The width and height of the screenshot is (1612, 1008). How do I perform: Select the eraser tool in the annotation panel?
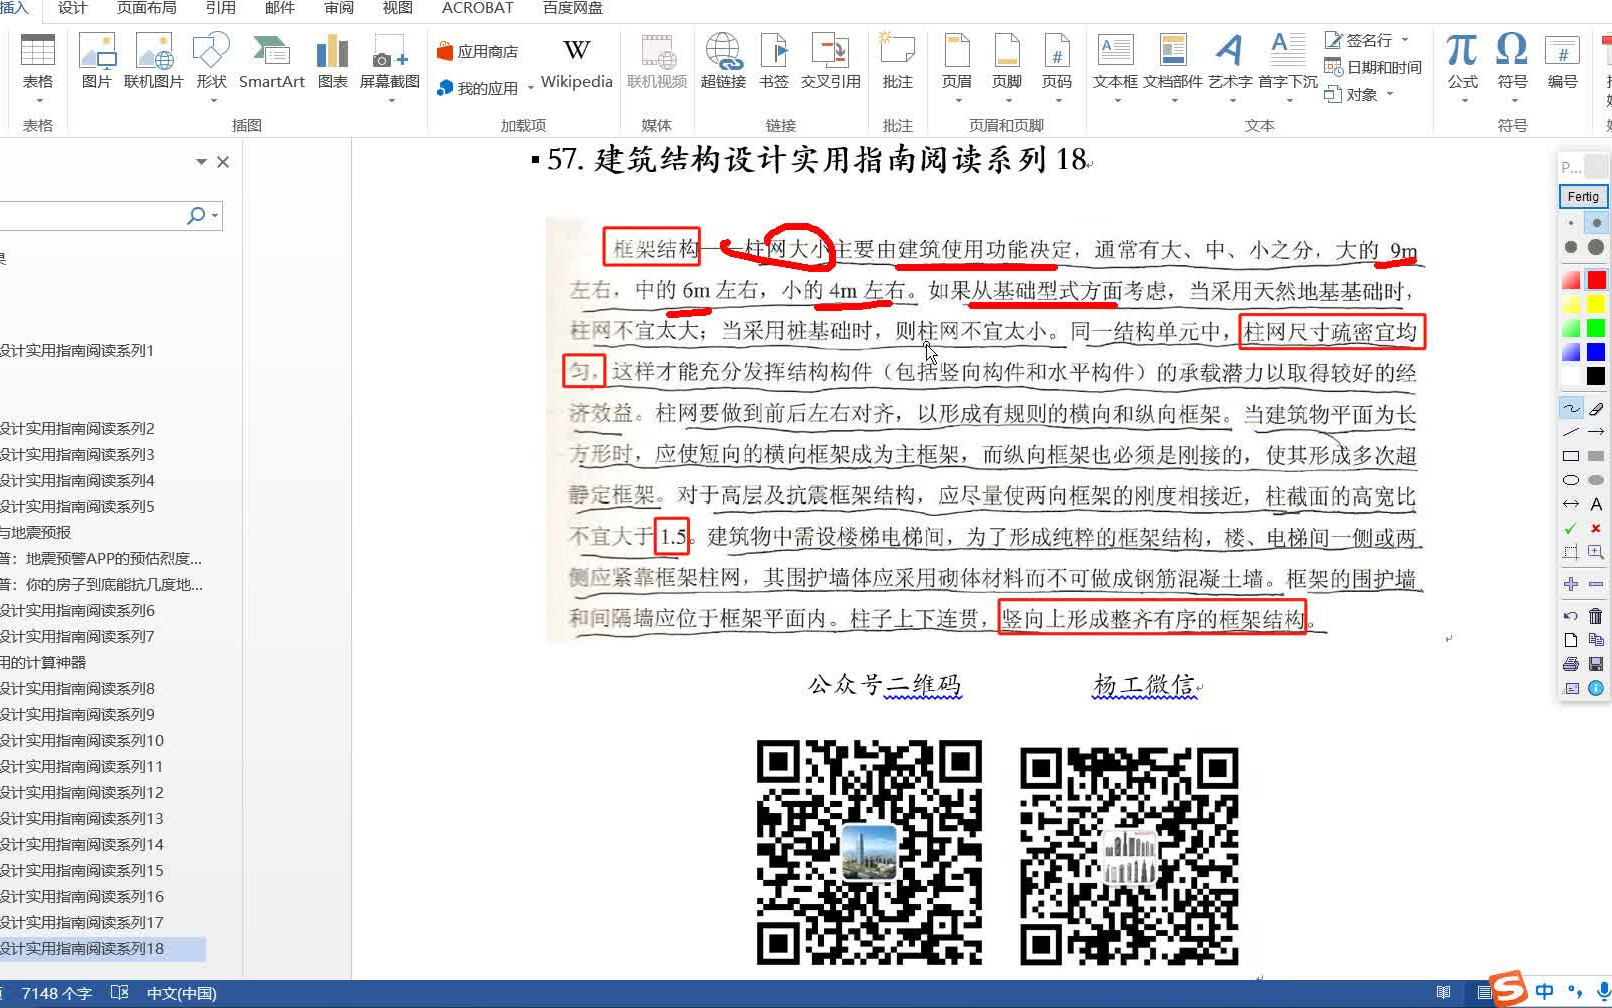1596,408
